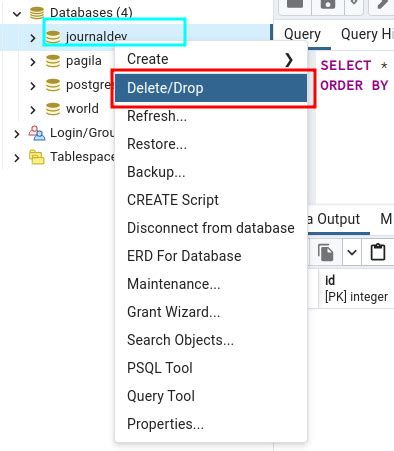Click the id [PK] integer column header
394x451 pixels.
pos(356,289)
